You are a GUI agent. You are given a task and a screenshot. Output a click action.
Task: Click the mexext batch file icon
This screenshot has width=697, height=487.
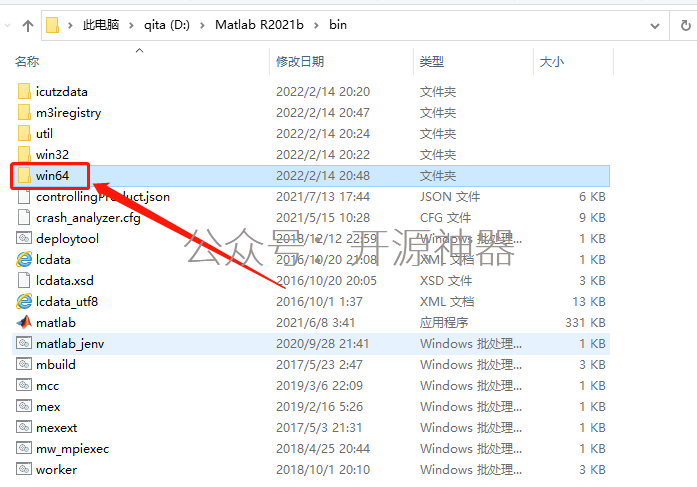(x=24, y=428)
